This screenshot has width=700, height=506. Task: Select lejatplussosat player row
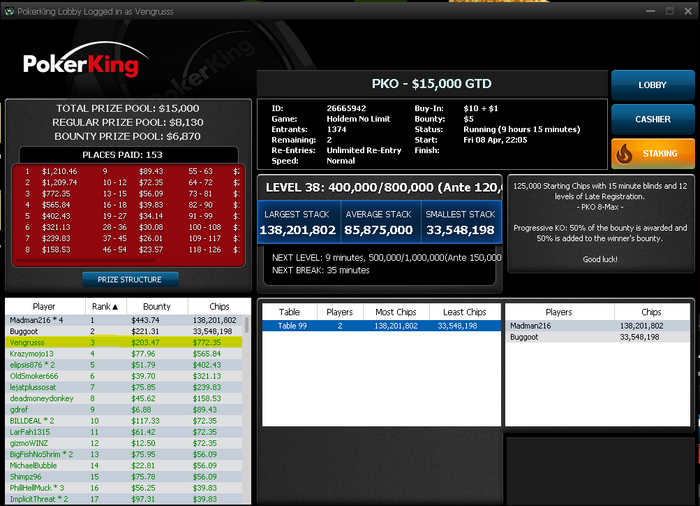pos(124,387)
